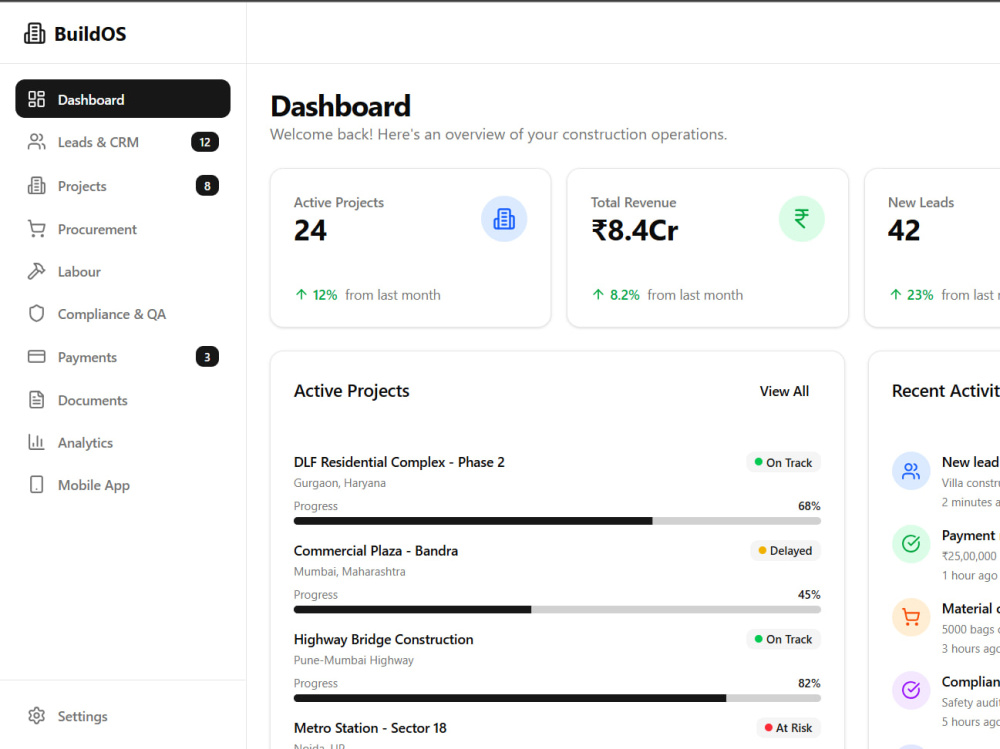Click the Gurgaon, Haryana location text

(x=339, y=483)
